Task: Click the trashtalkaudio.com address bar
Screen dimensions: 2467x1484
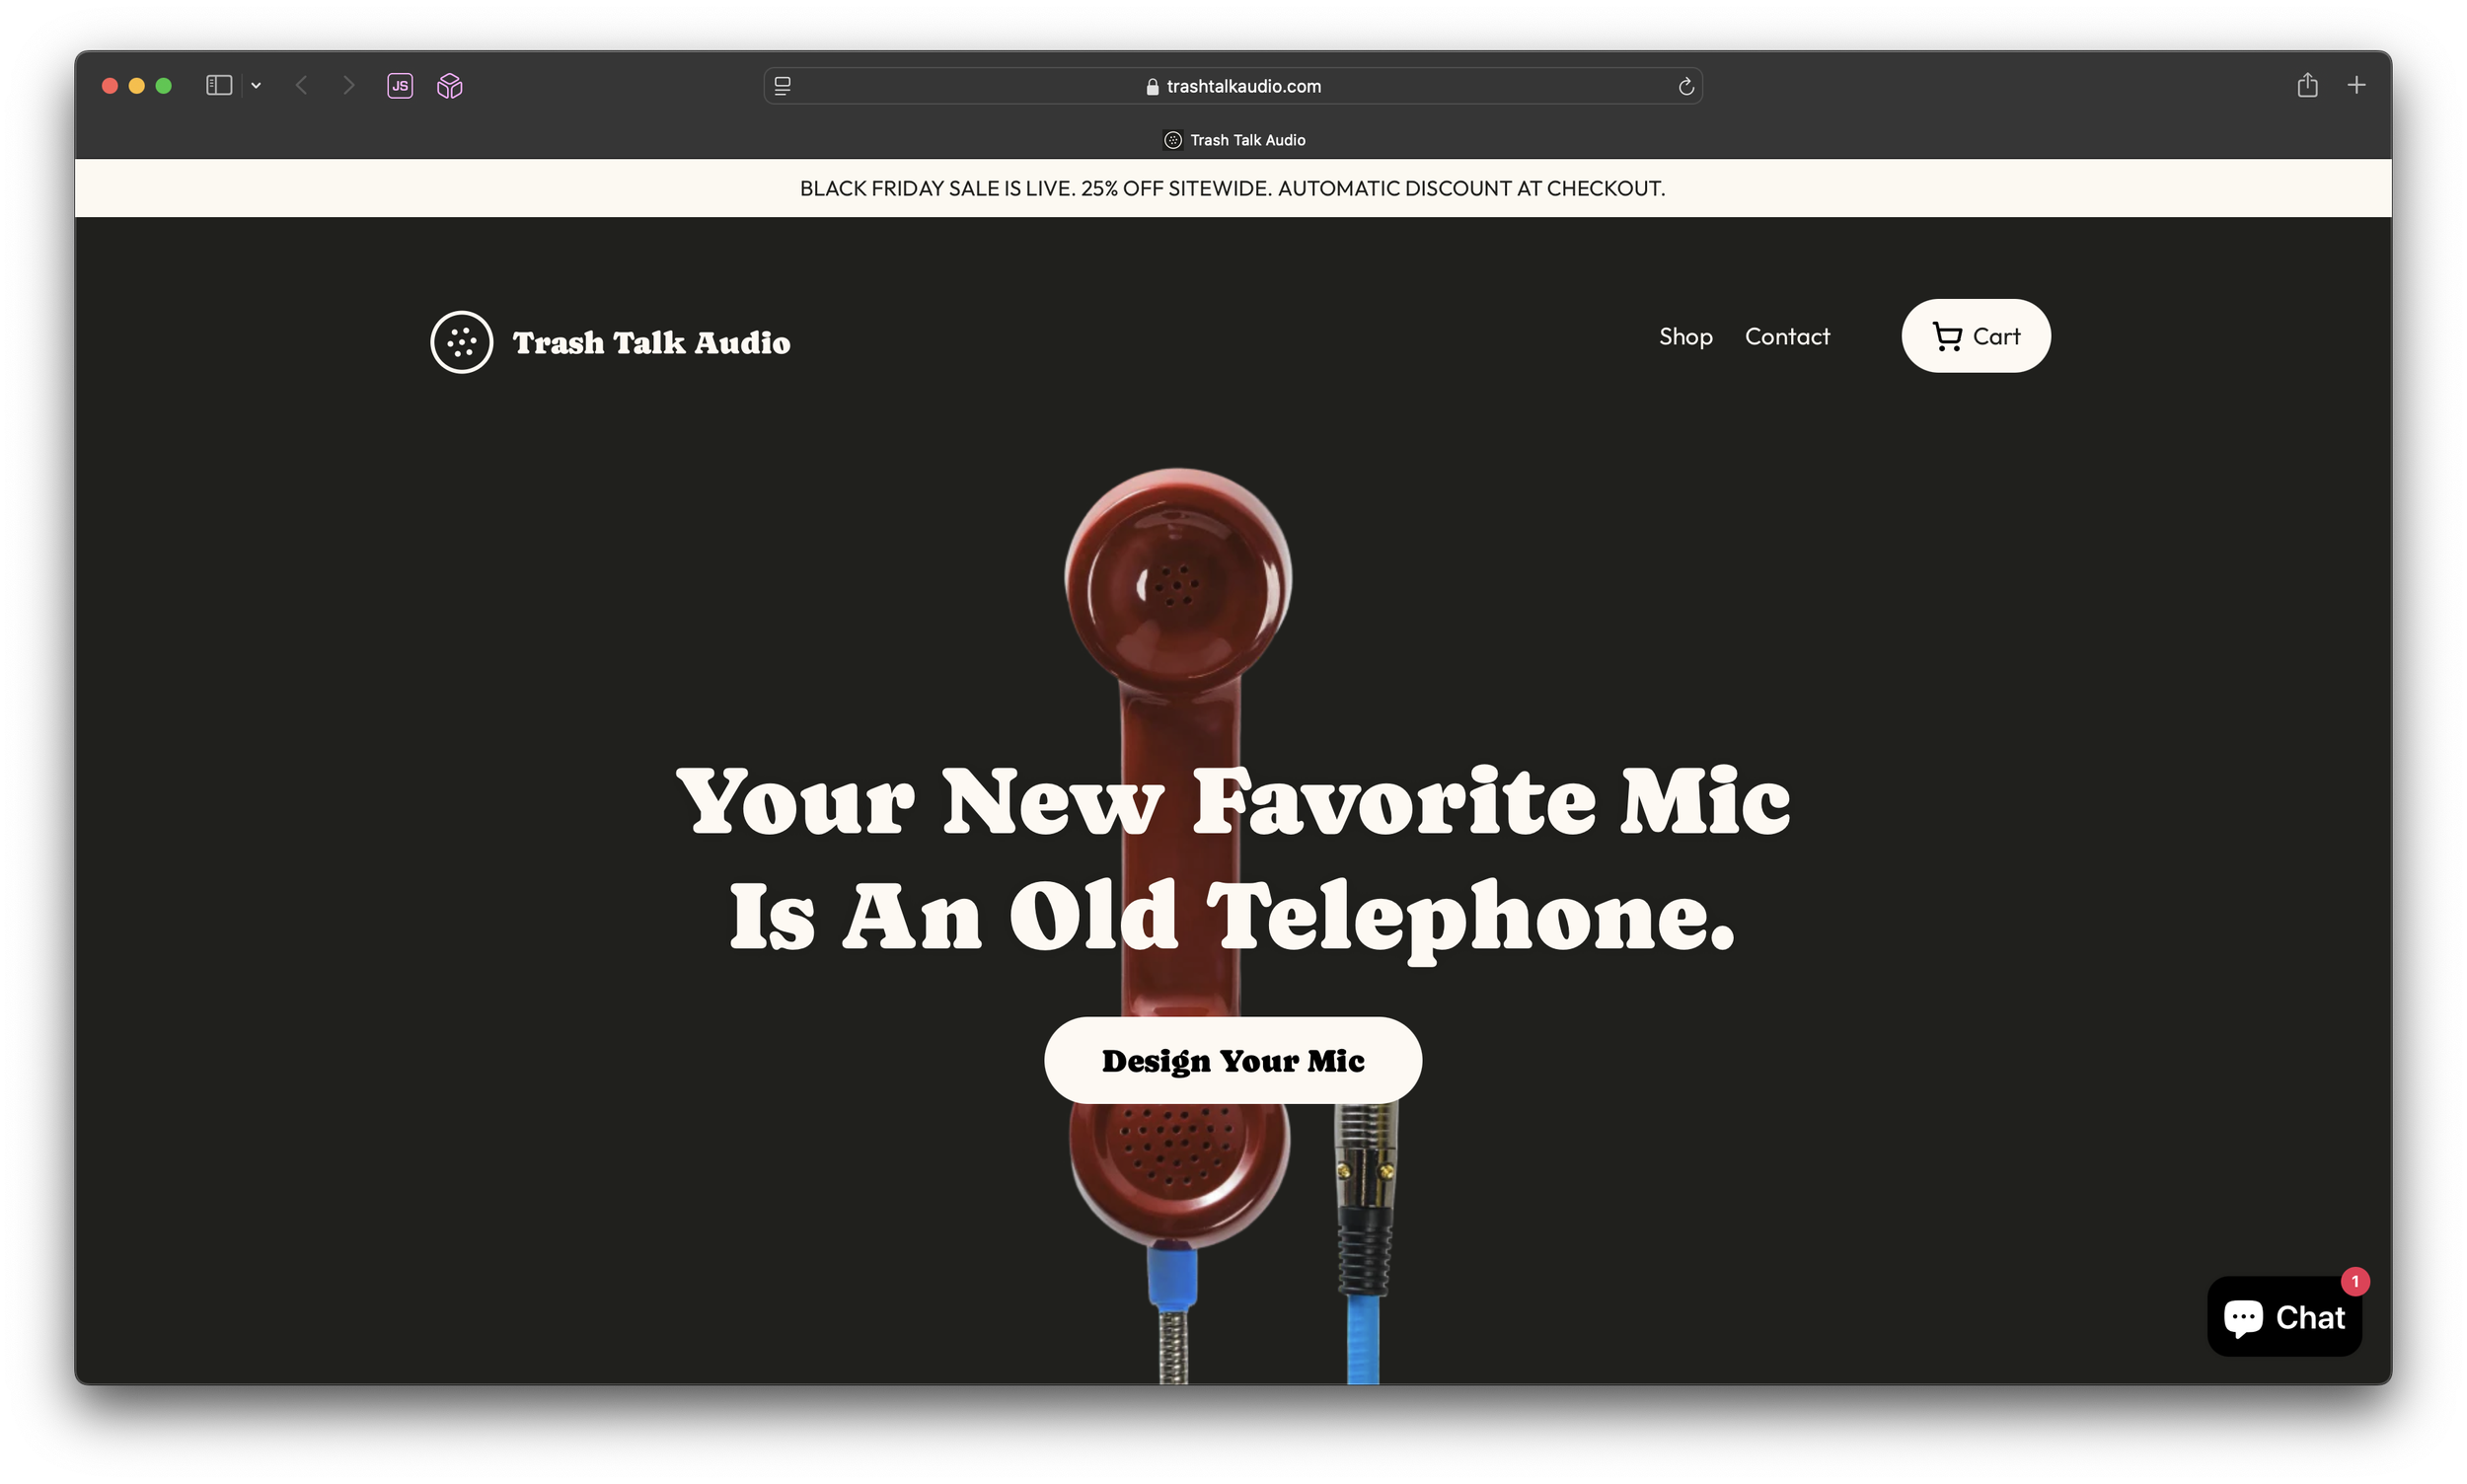Action: click(x=1233, y=86)
